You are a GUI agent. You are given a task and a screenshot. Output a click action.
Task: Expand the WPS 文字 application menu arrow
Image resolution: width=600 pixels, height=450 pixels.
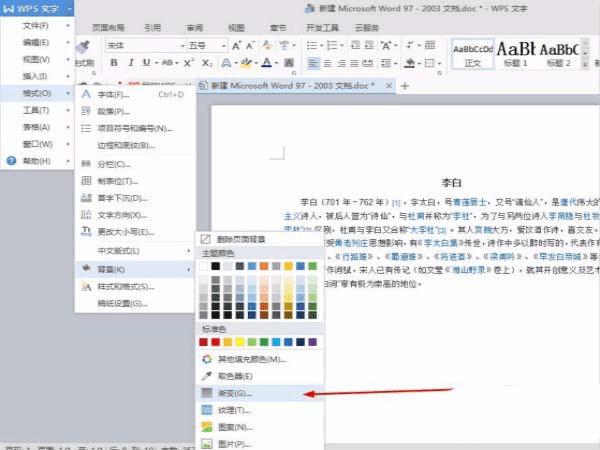(69, 8)
